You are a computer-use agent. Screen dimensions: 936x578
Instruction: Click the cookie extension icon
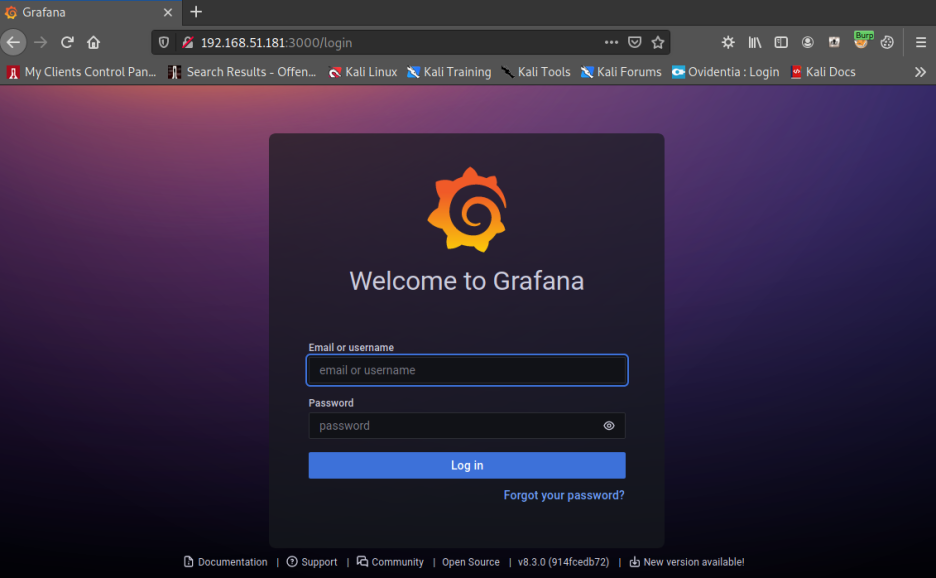(888, 42)
